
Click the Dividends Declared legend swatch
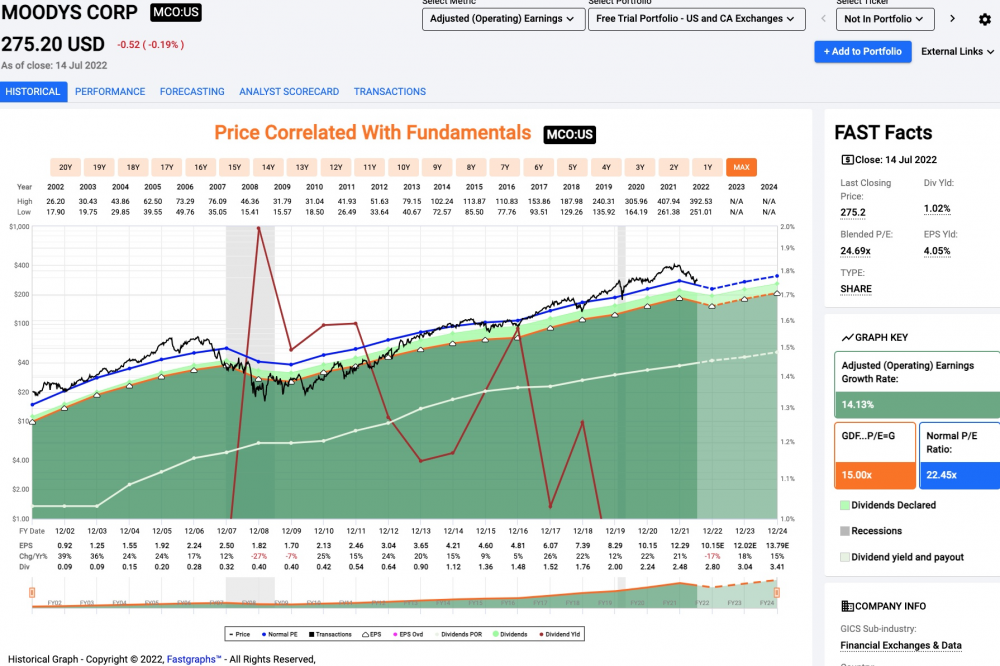click(845, 505)
